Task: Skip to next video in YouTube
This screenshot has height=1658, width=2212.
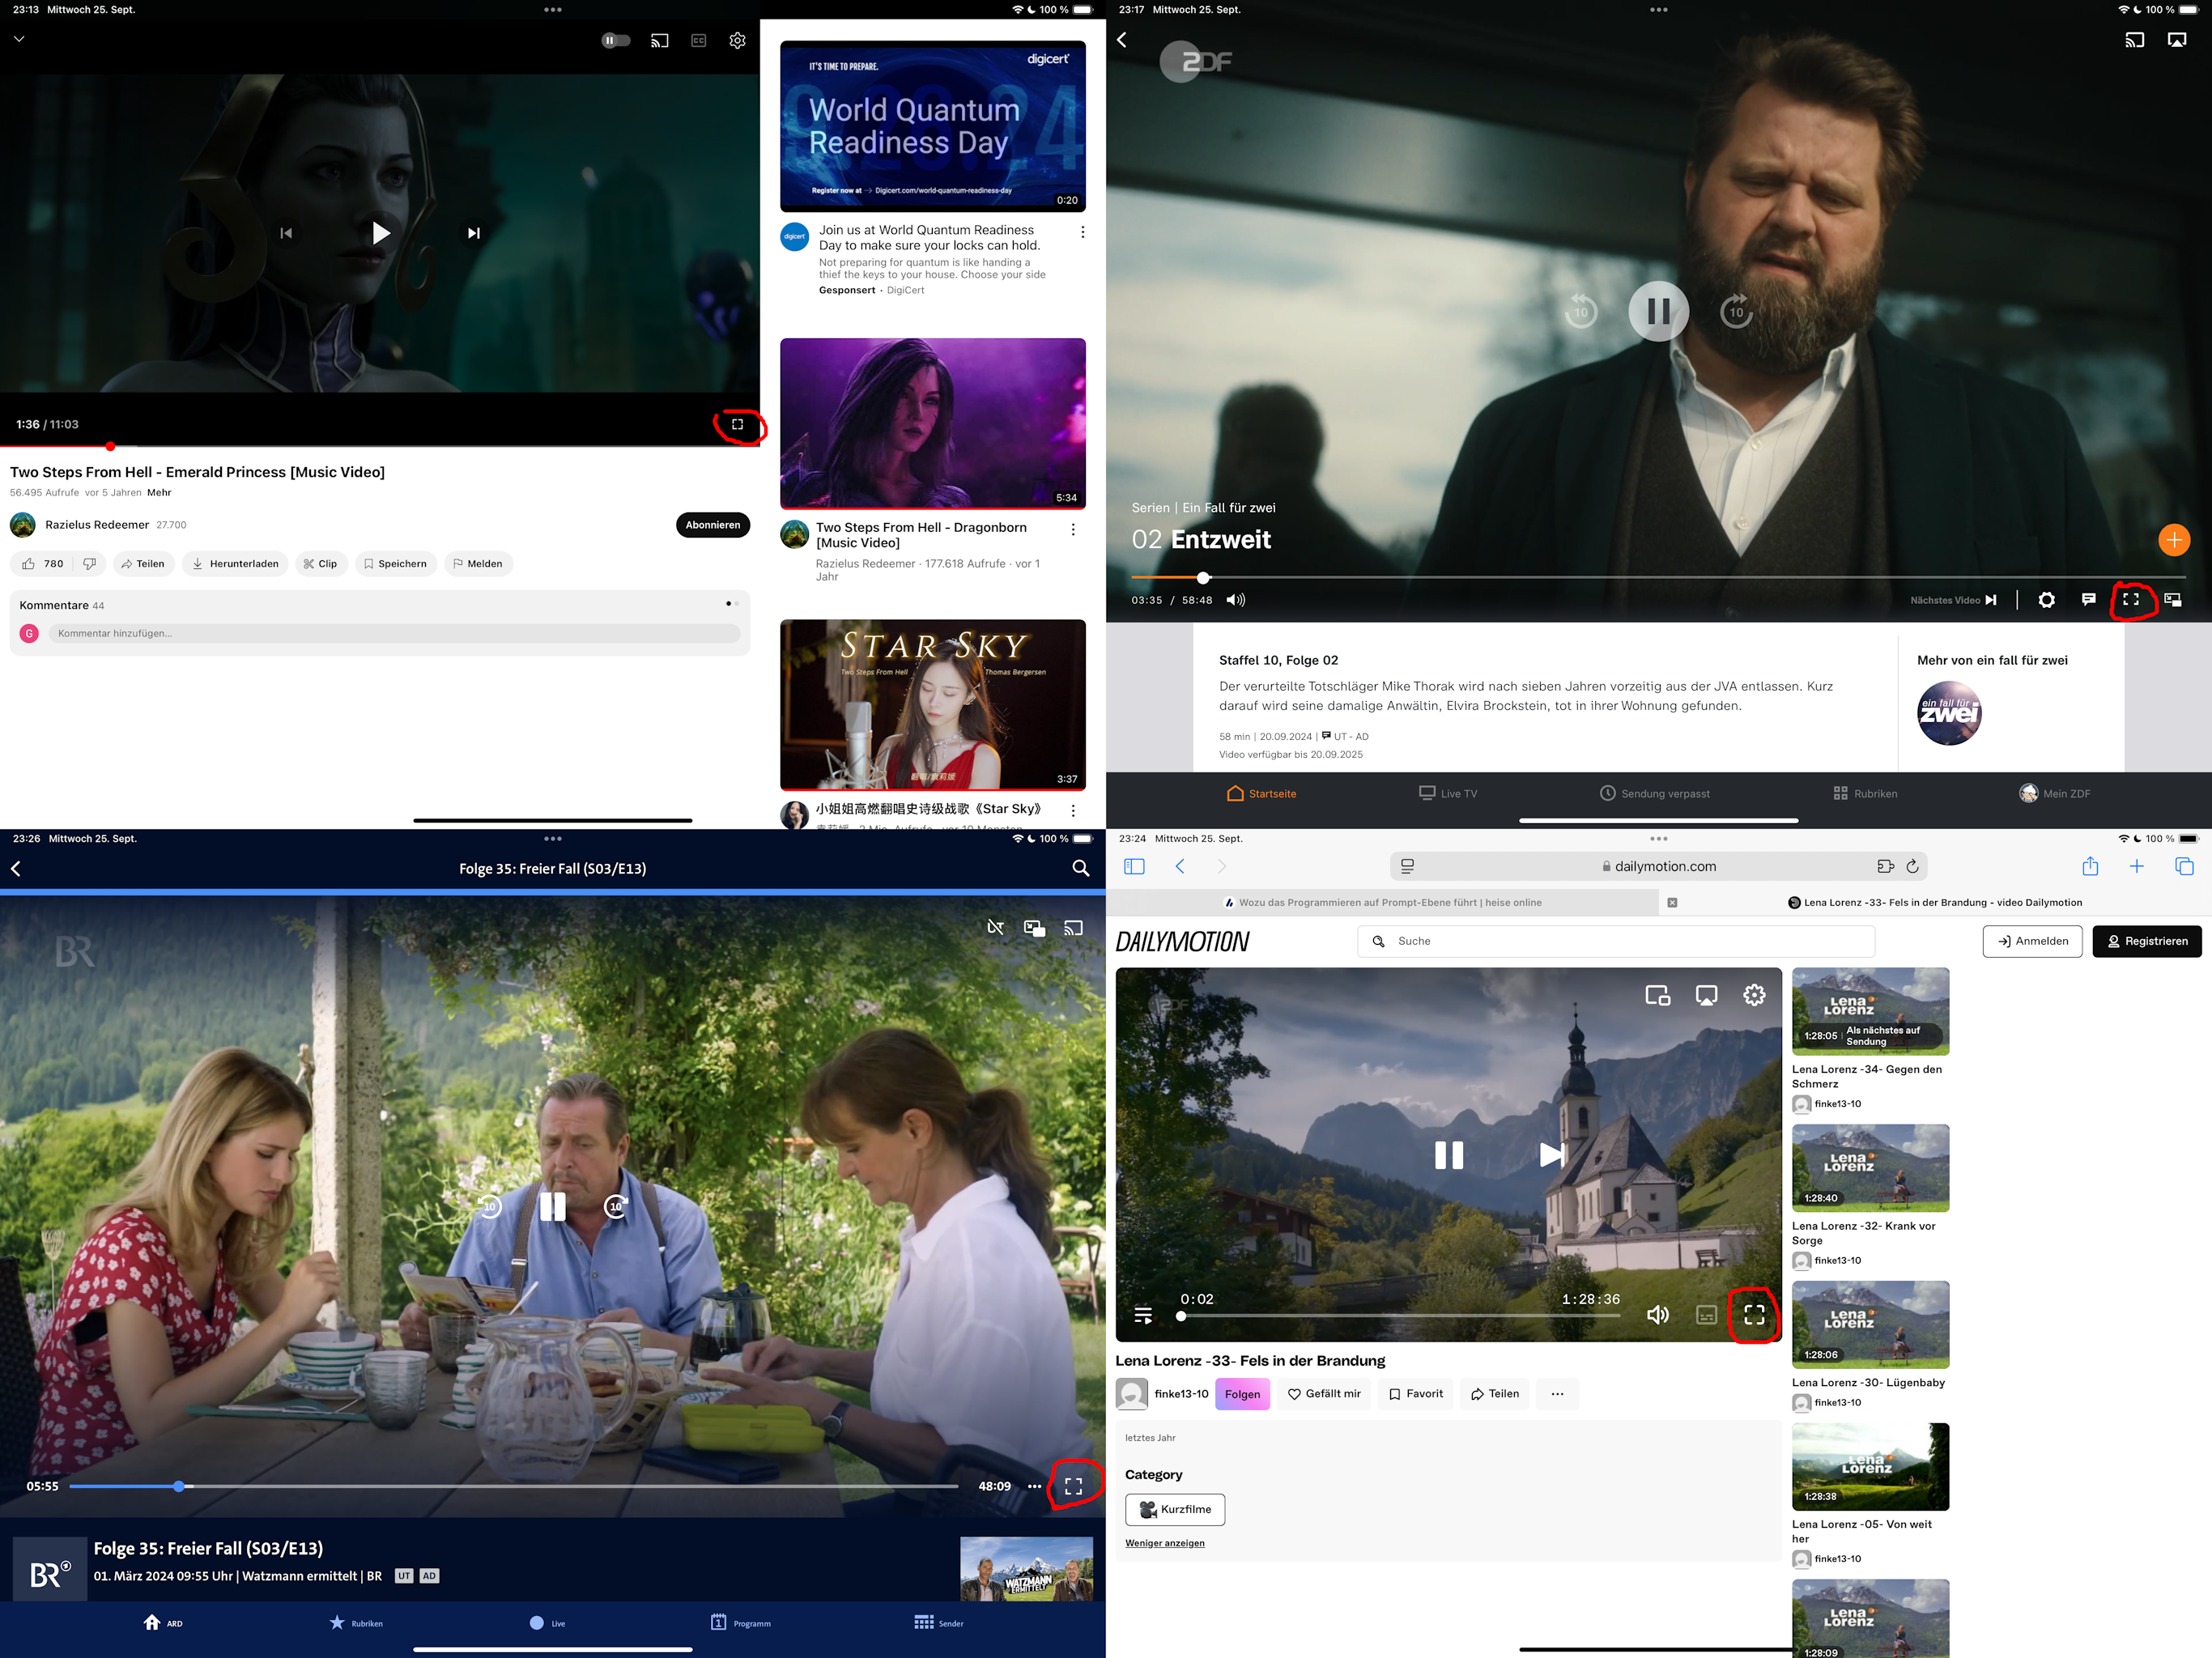Action: click(474, 233)
